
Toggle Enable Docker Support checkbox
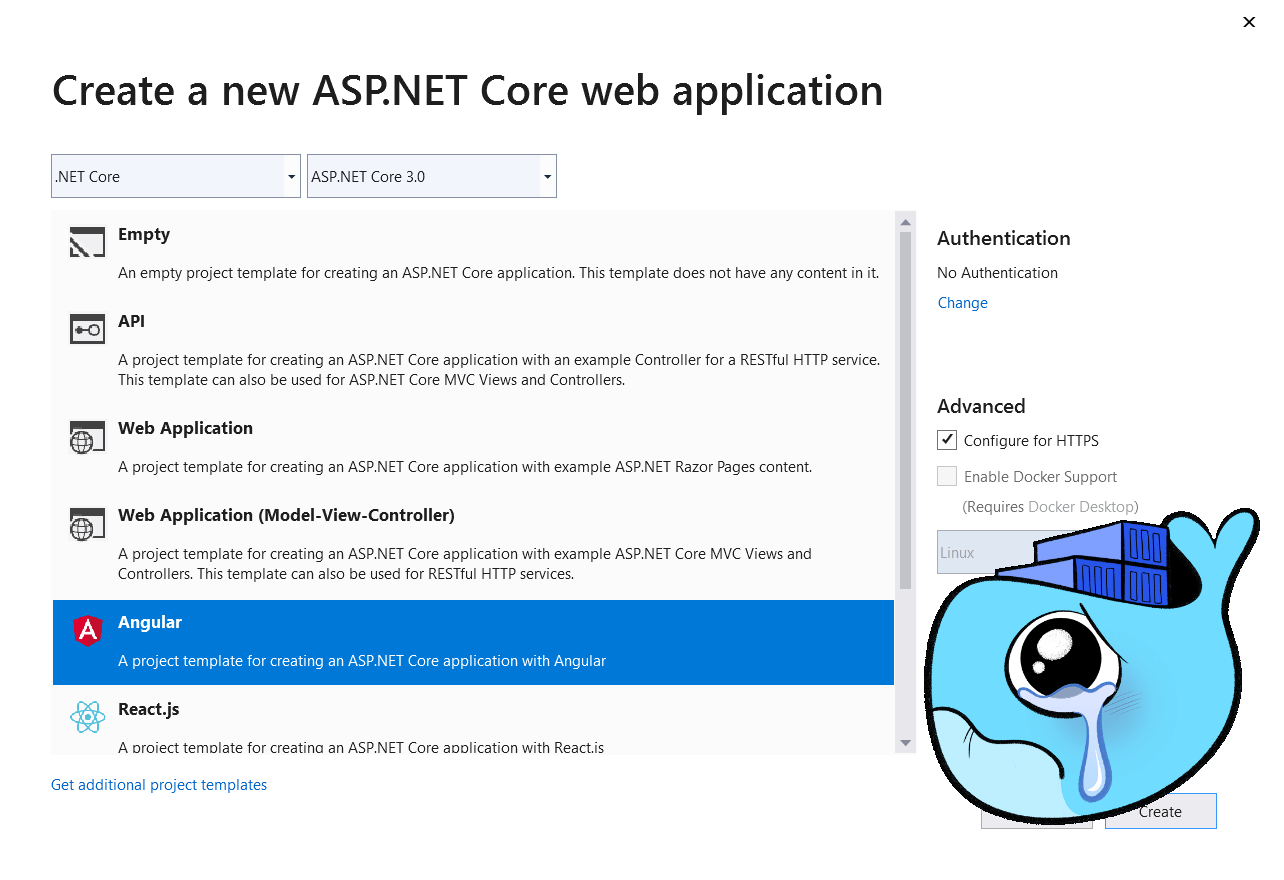click(x=947, y=476)
